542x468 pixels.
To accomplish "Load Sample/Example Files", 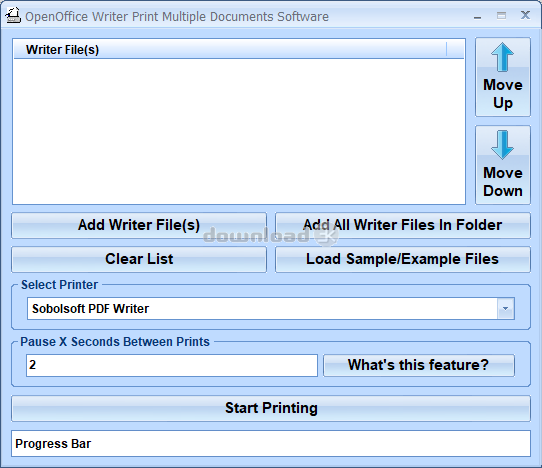I will [403, 259].
